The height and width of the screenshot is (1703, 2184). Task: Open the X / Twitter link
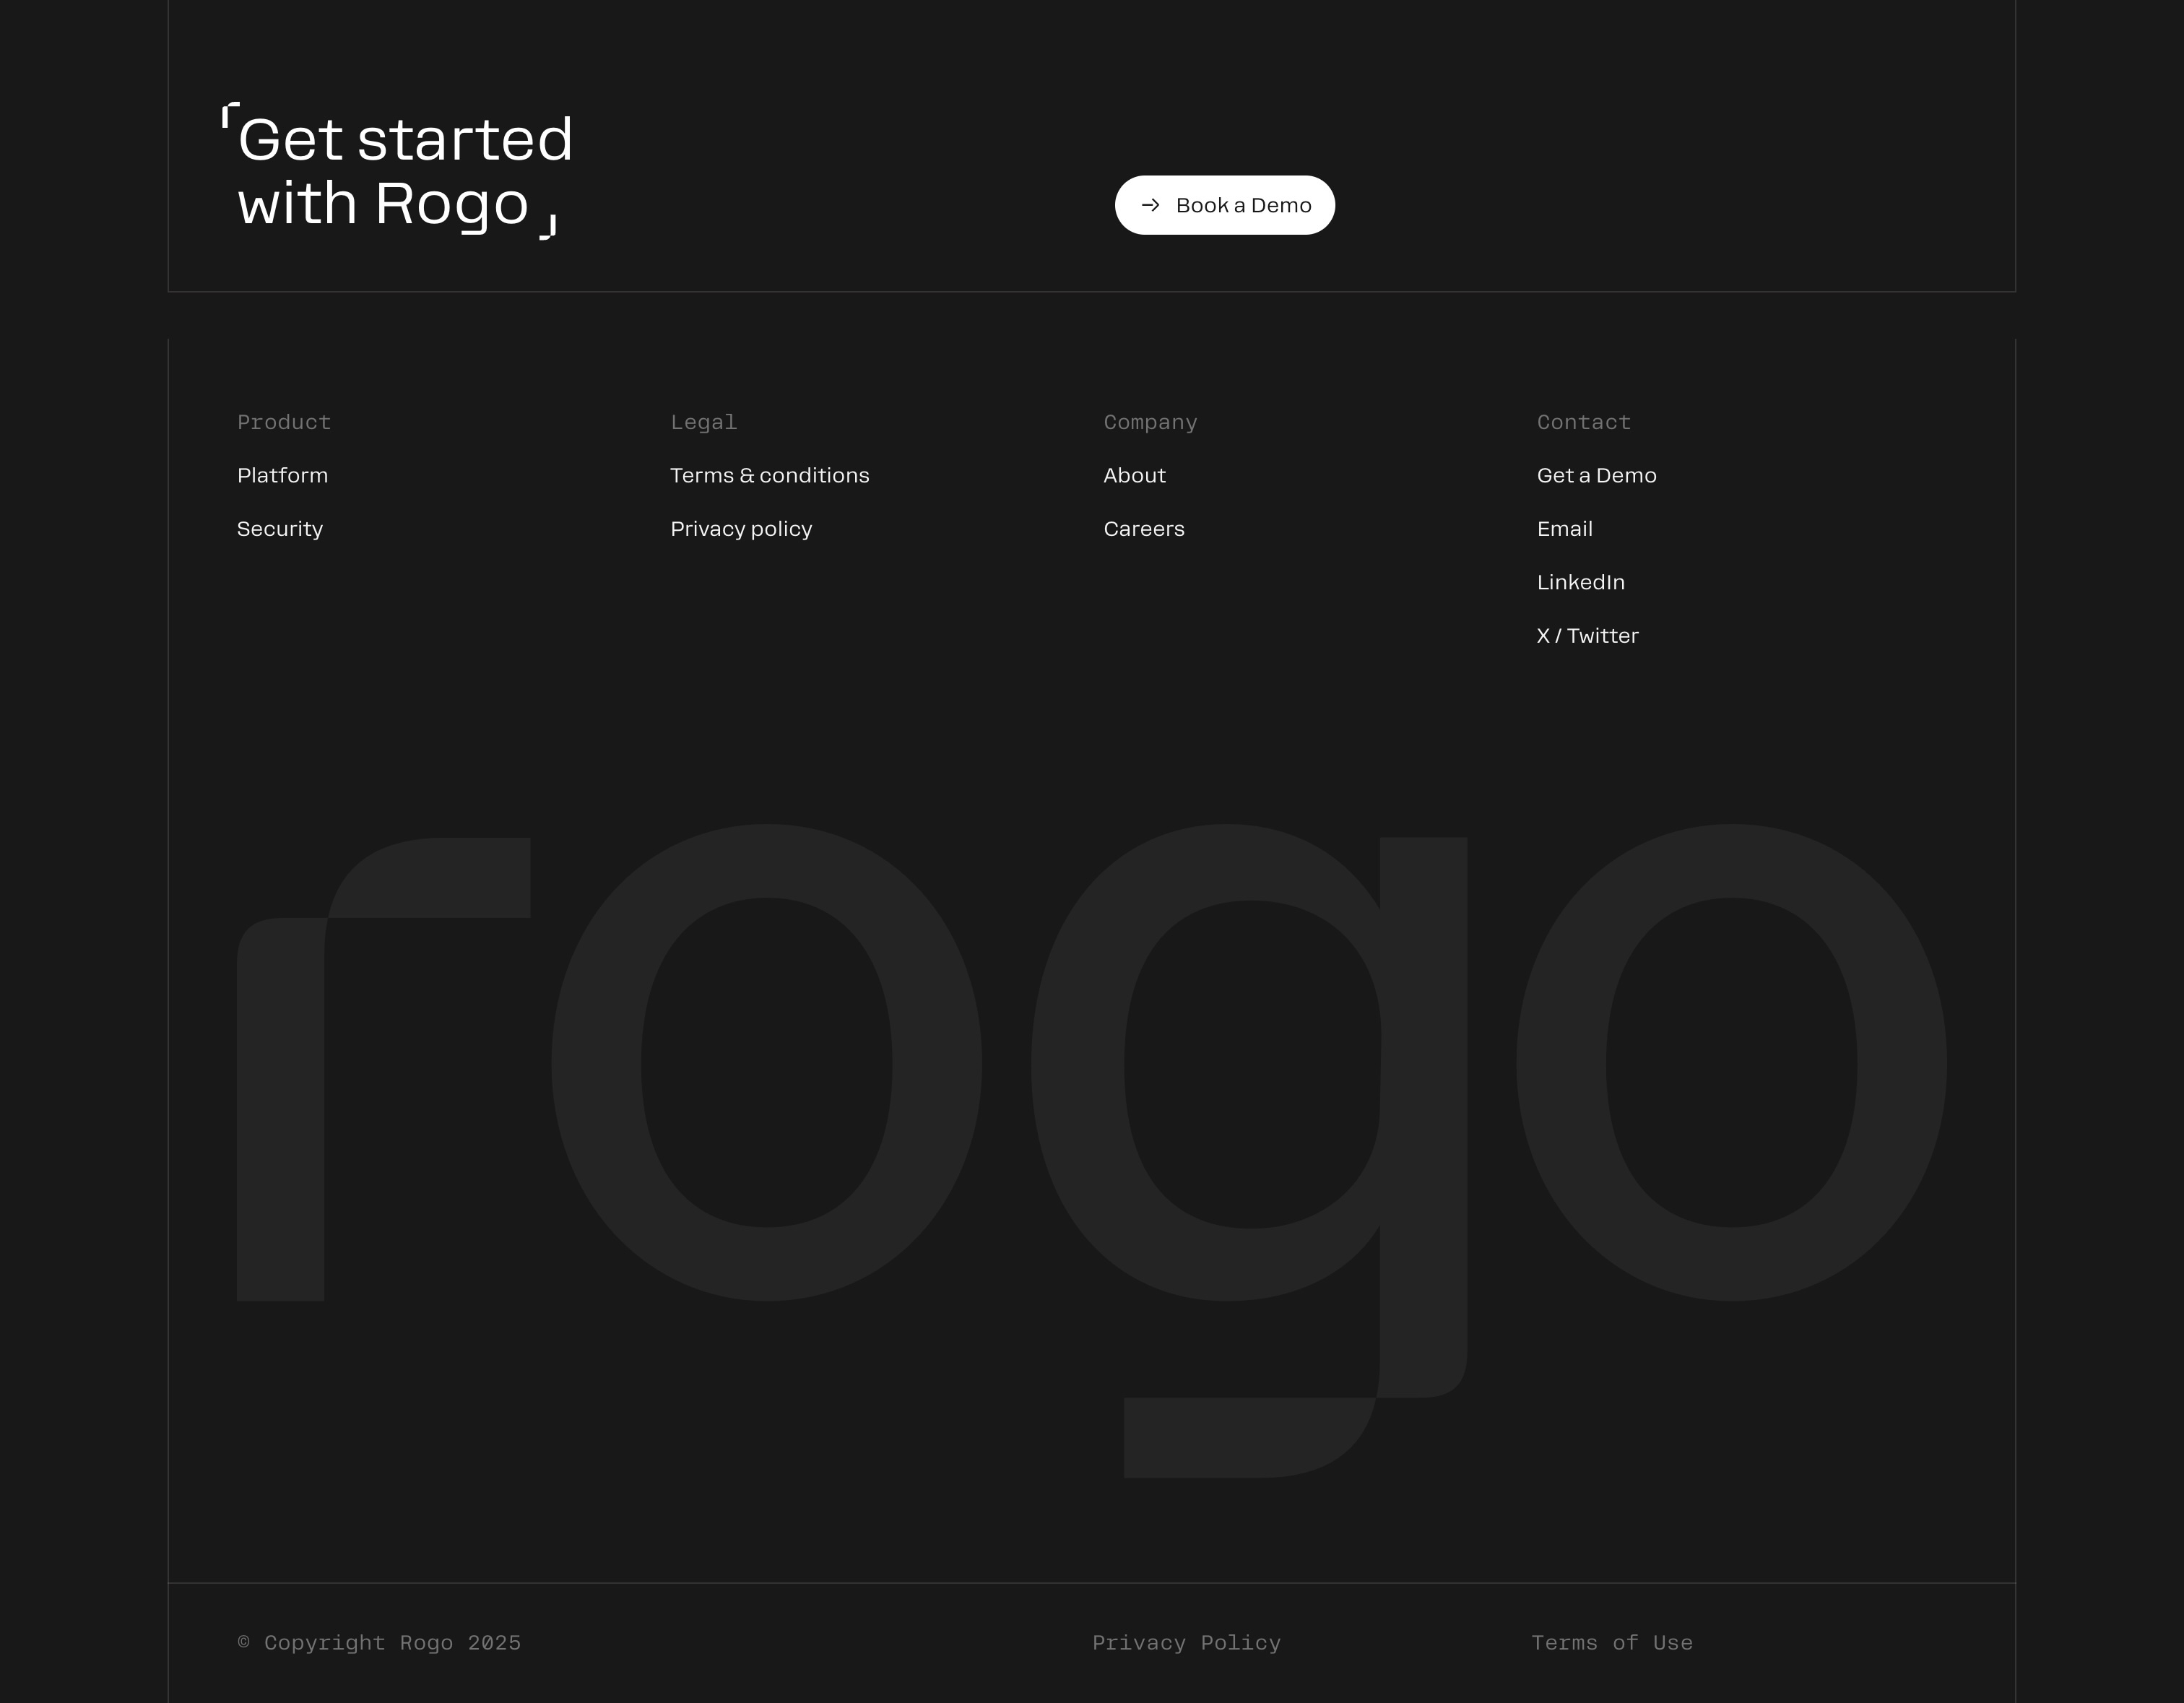(x=1588, y=636)
